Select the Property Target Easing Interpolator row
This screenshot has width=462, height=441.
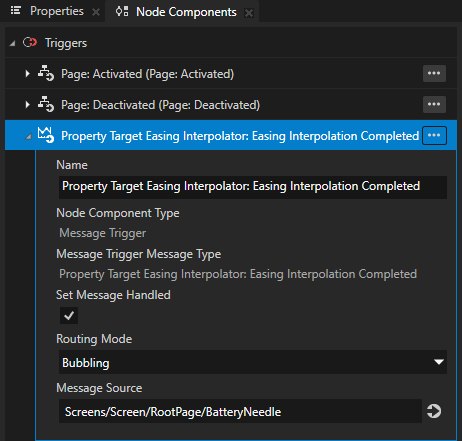click(x=231, y=135)
